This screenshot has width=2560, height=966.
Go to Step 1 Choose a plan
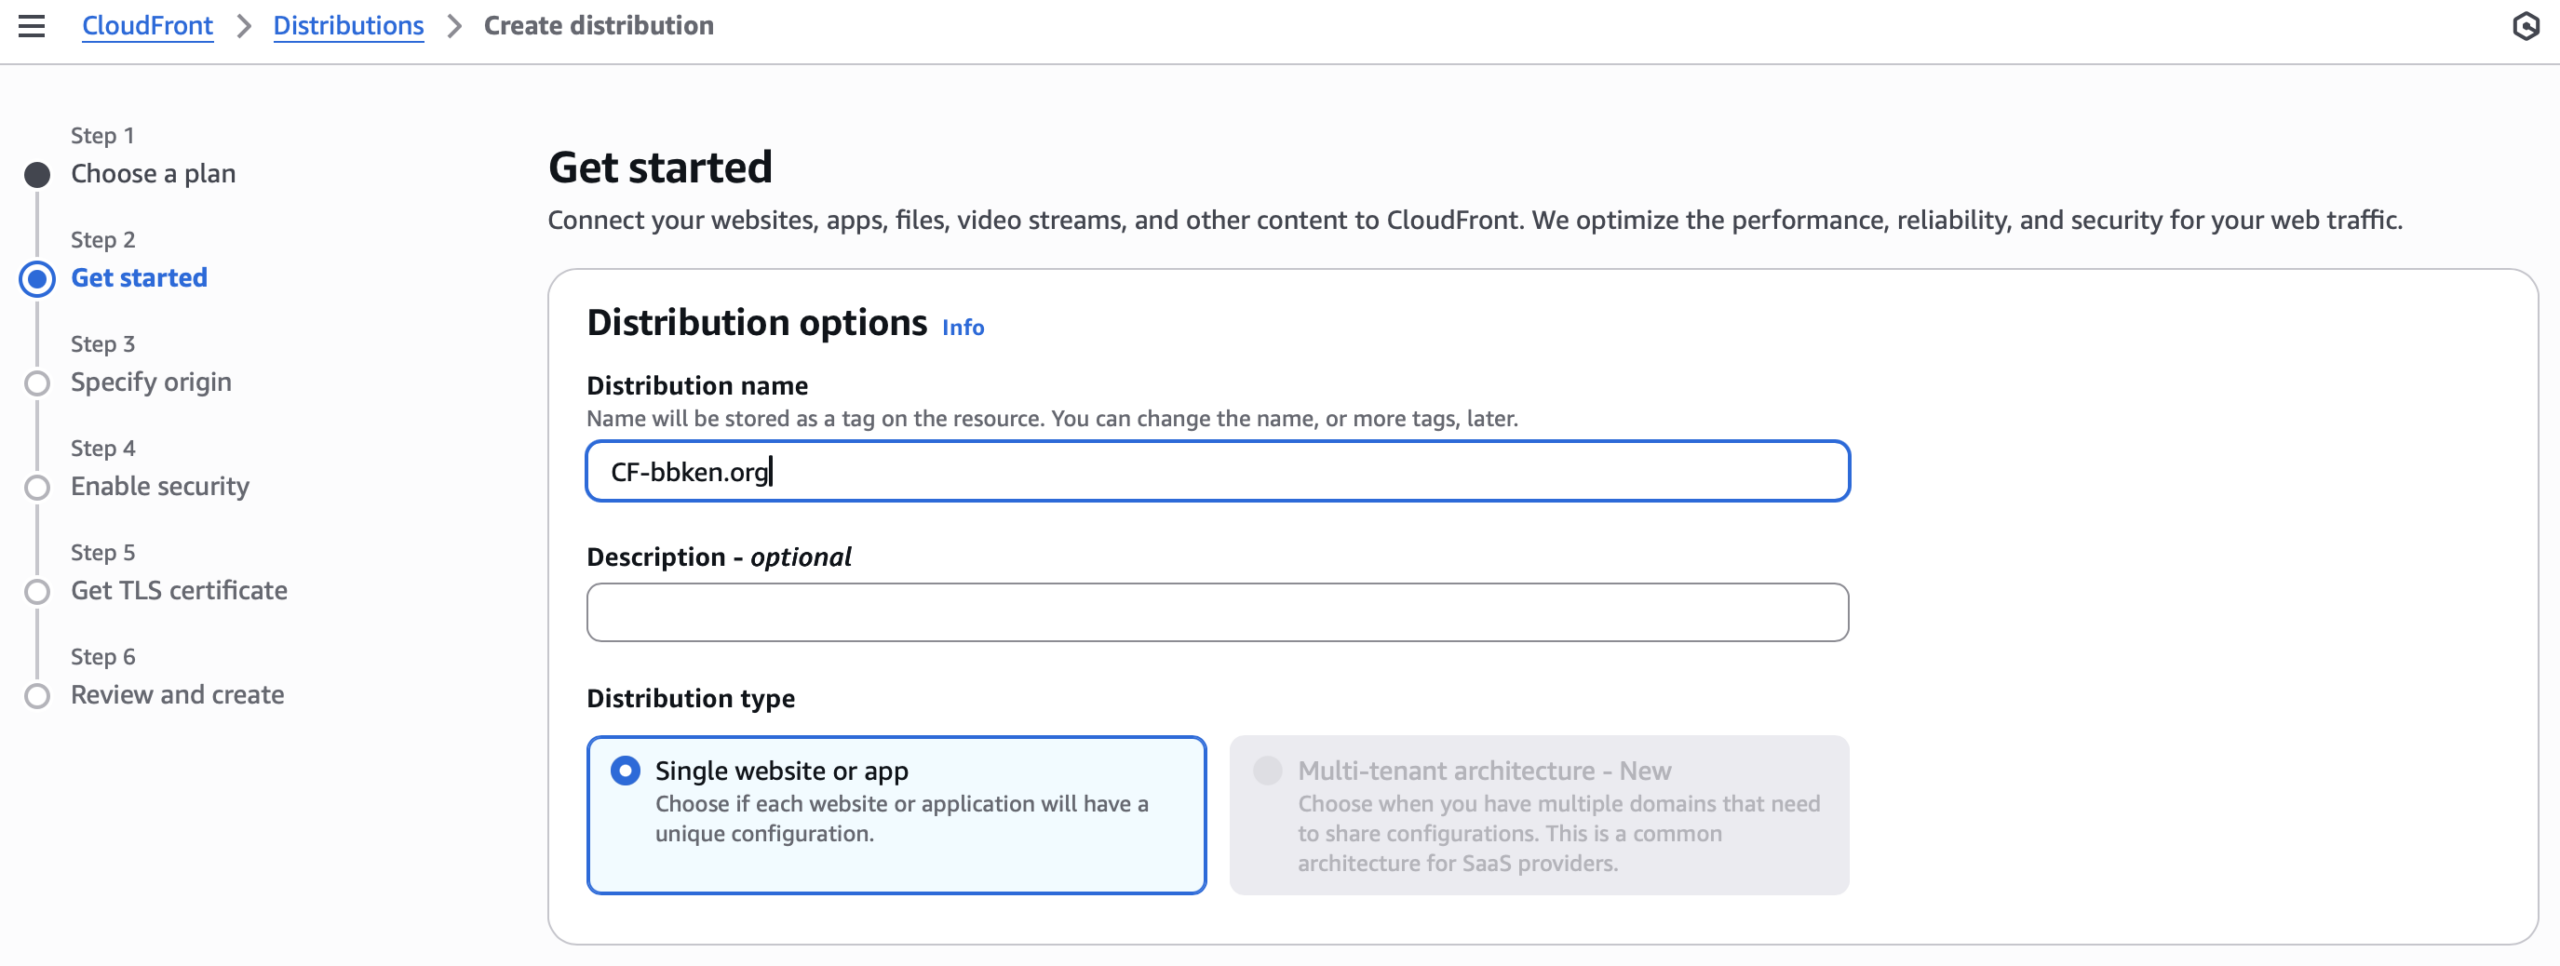point(153,174)
